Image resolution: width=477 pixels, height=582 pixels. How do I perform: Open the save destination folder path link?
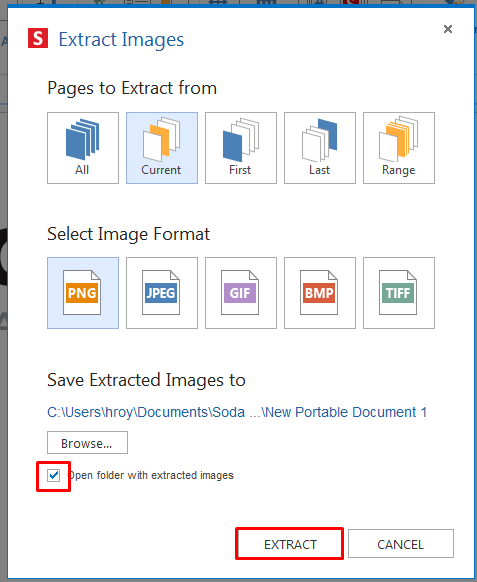pos(237,412)
